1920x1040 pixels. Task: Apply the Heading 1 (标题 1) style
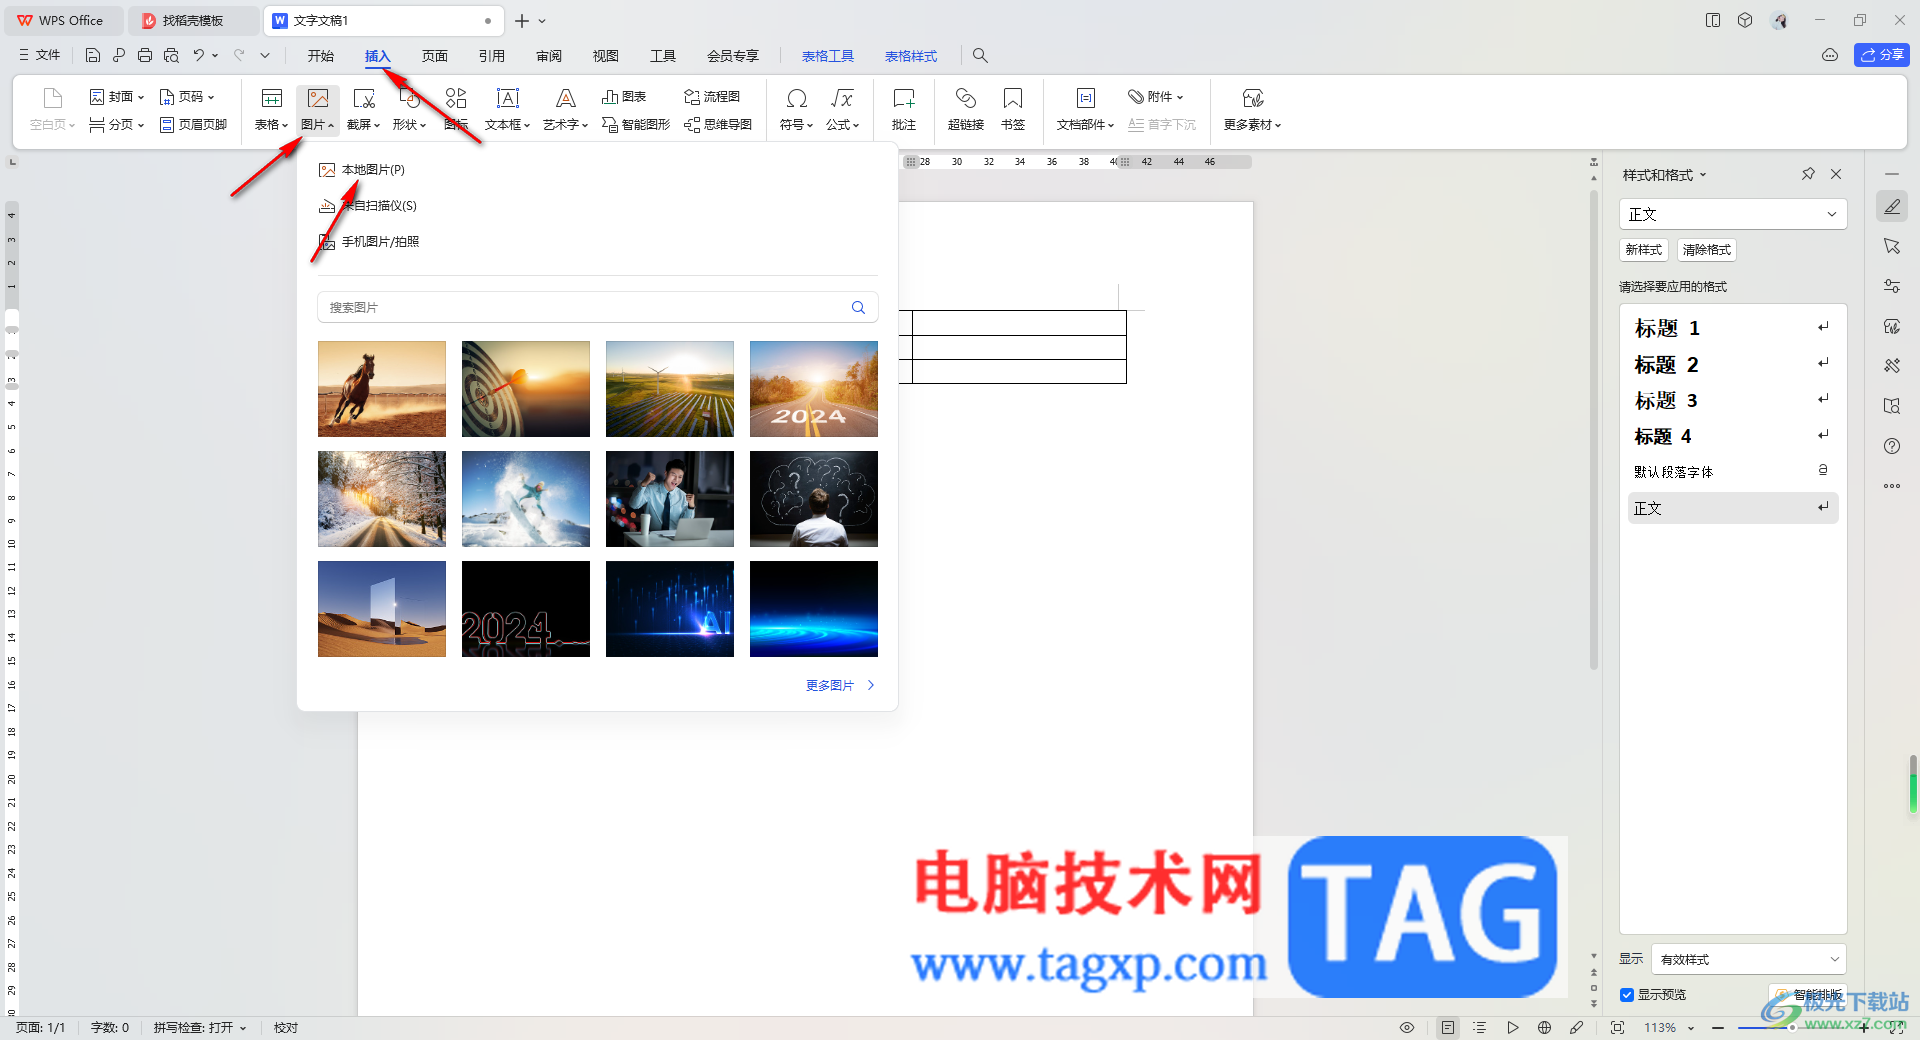point(1733,328)
